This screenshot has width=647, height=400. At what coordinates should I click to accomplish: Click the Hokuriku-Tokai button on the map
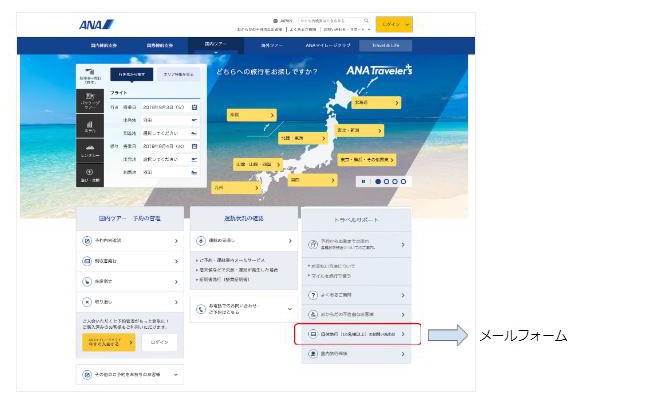303,138
